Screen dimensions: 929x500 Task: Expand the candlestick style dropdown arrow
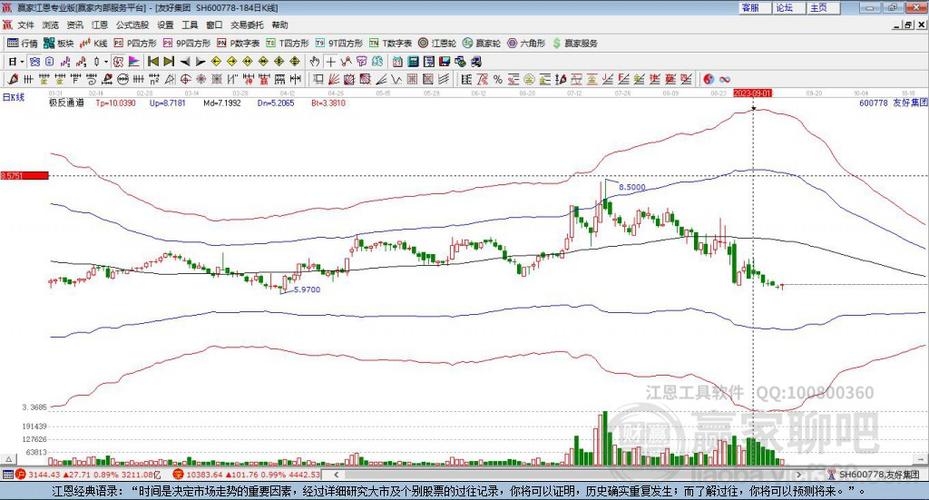coord(106,61)
